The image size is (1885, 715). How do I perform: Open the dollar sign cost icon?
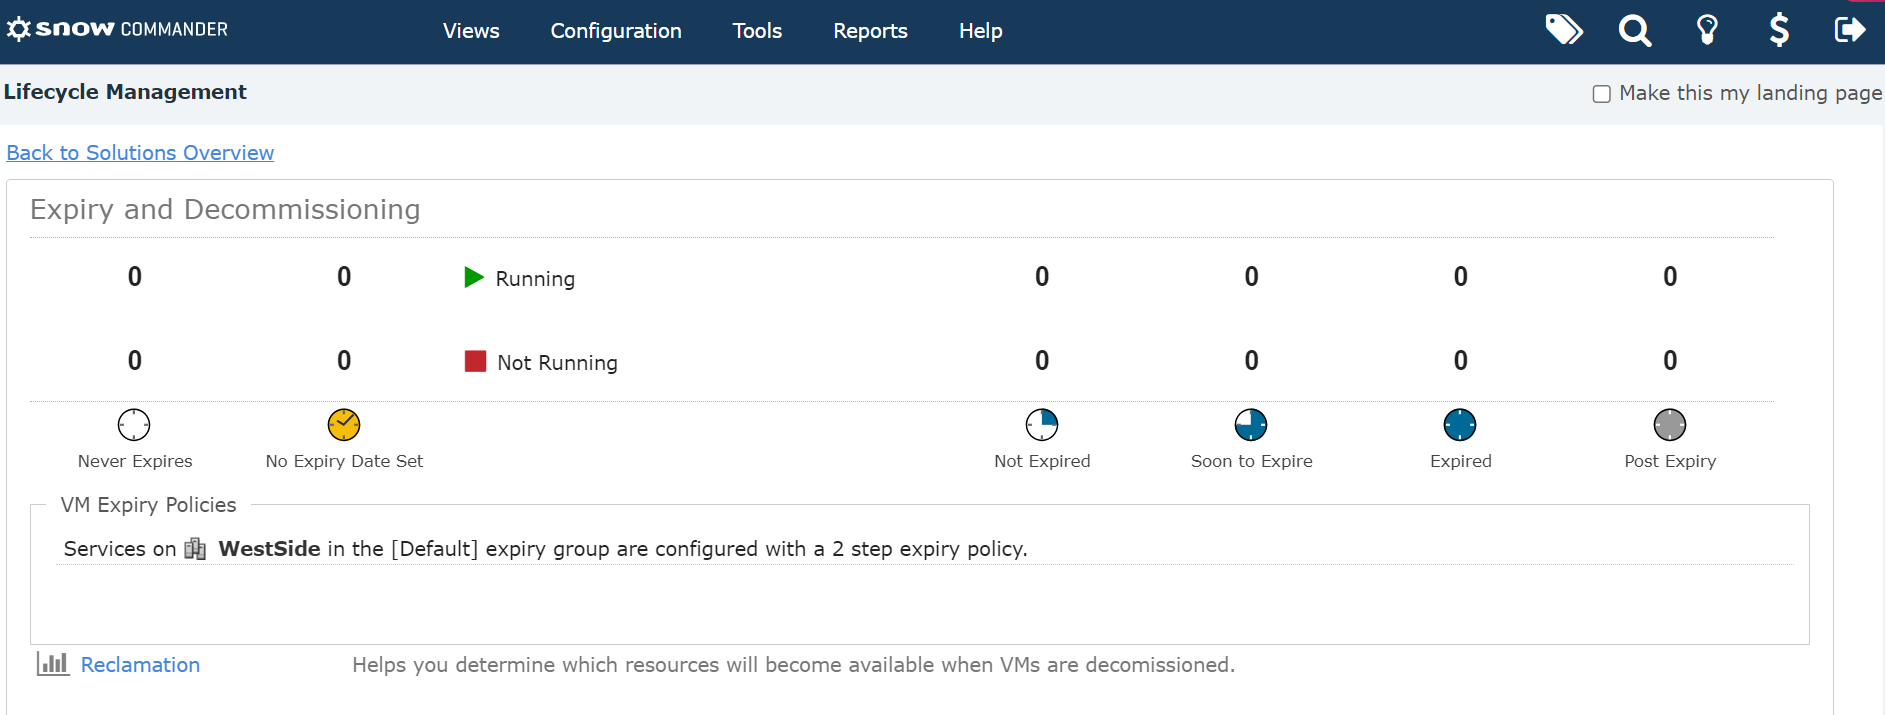pyautogui.click(x=1779, y=30)
